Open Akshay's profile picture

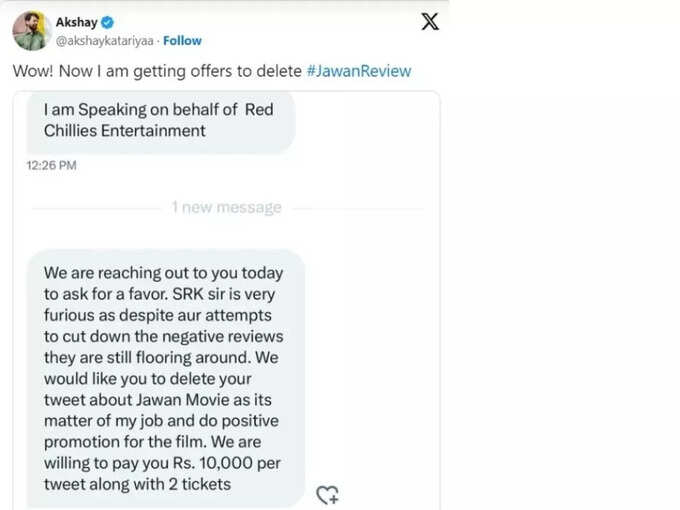click(x=30, y=31)
